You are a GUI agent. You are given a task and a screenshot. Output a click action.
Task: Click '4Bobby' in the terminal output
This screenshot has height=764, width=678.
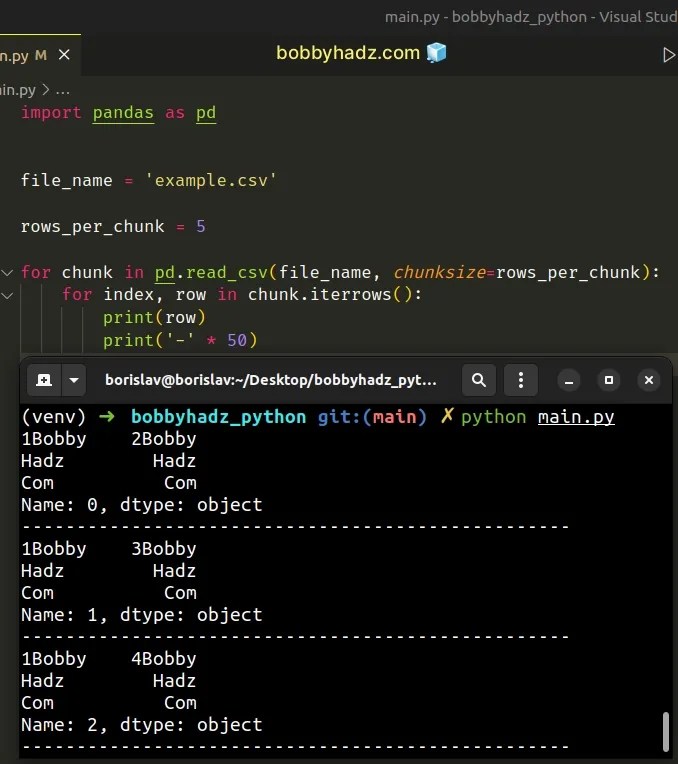[x=163, y=659]
